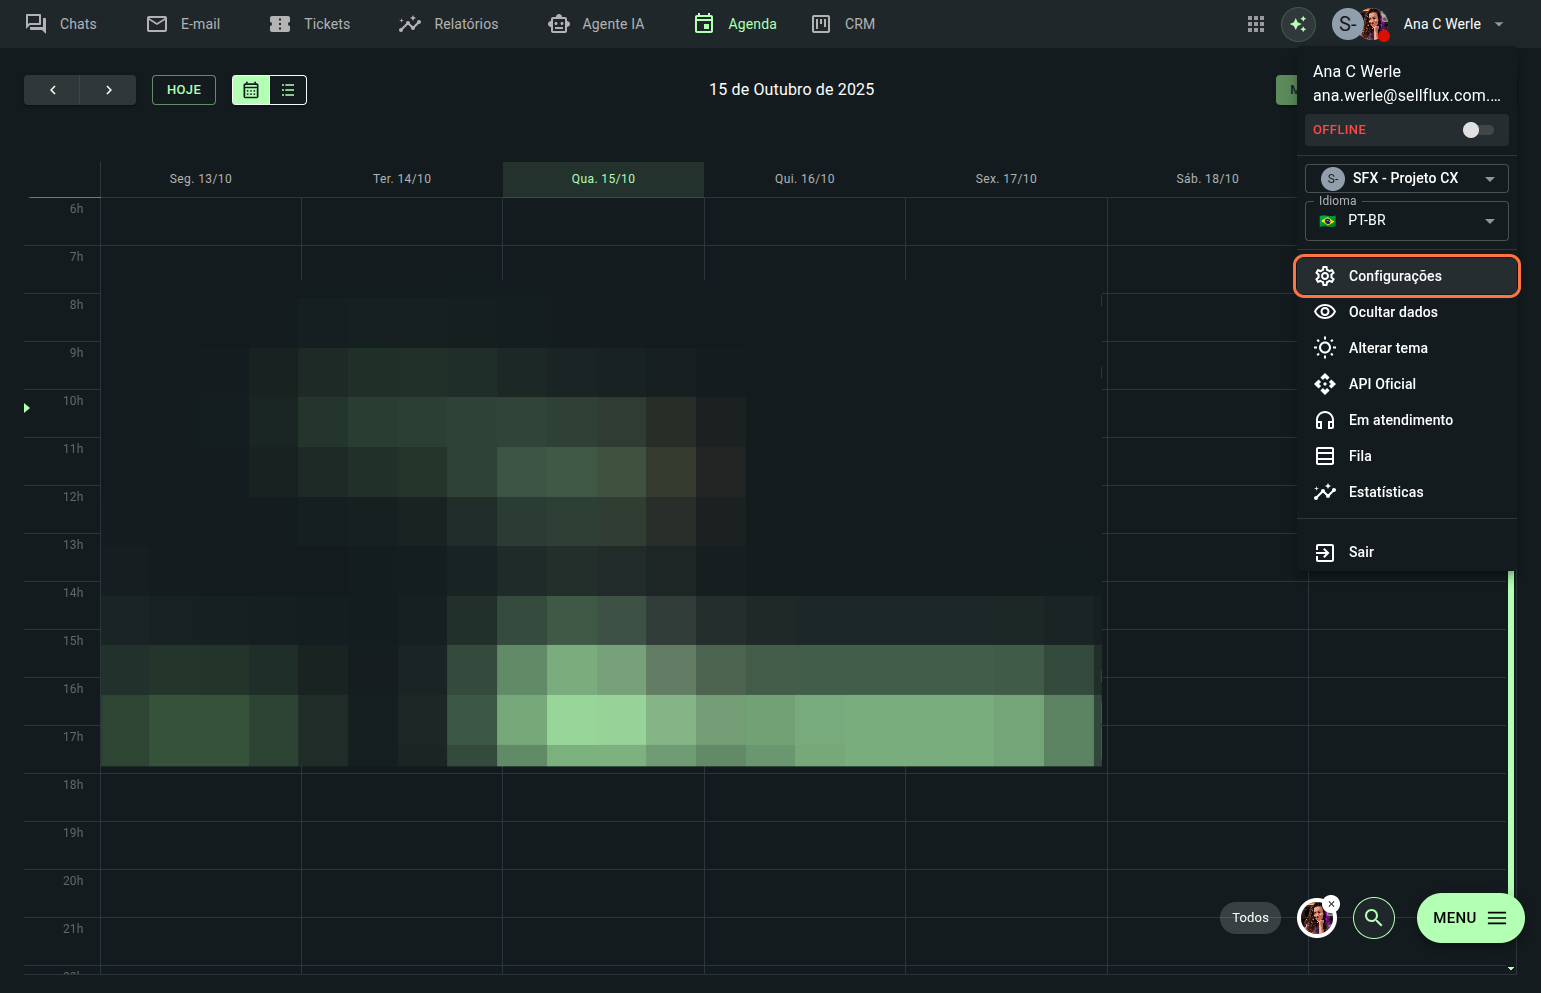Go to the next week arrow
This screenshot has height=993, width=1541.
point(108,90)
